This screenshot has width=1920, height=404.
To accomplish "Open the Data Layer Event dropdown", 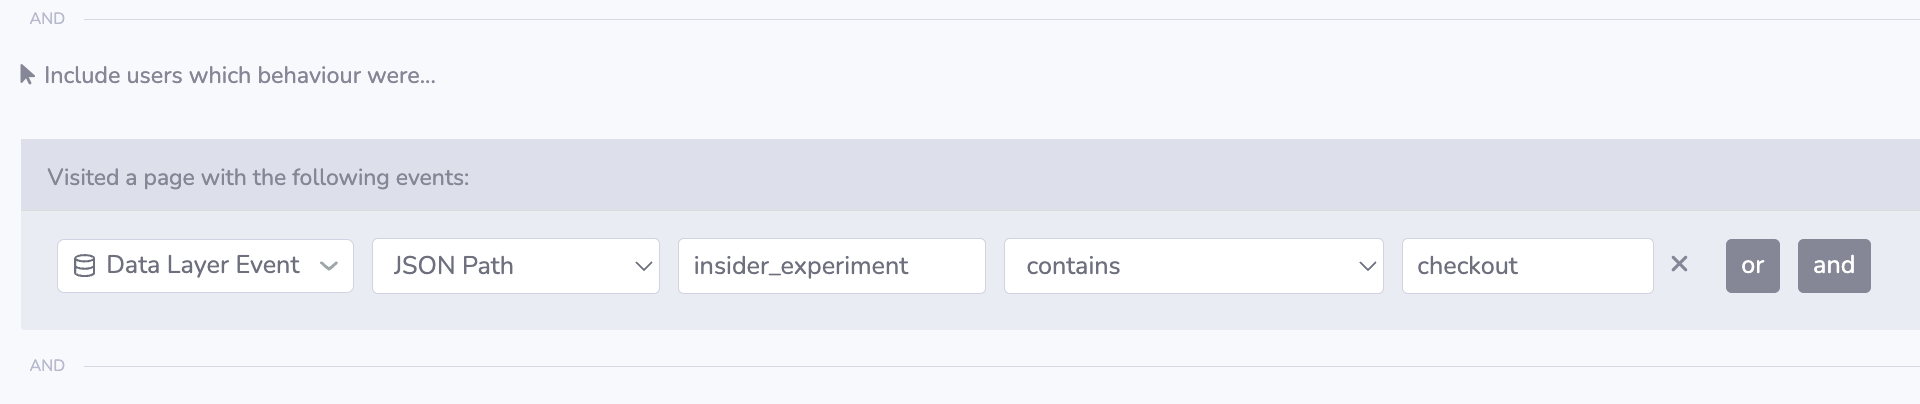I will 205,266.
